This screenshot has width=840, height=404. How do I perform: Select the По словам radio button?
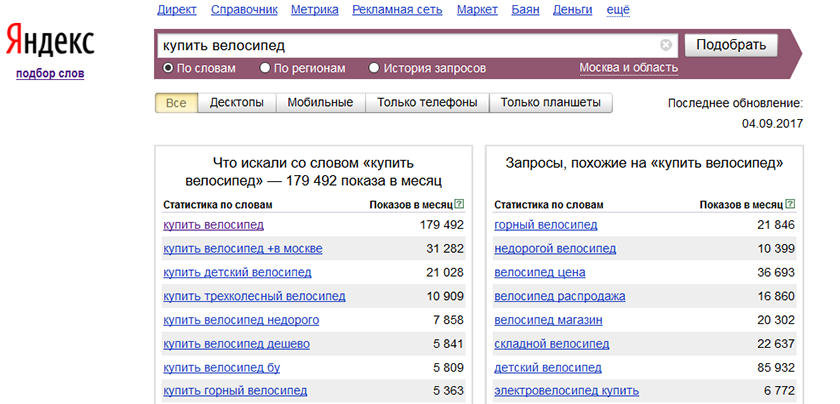click(x=168, y=68)
